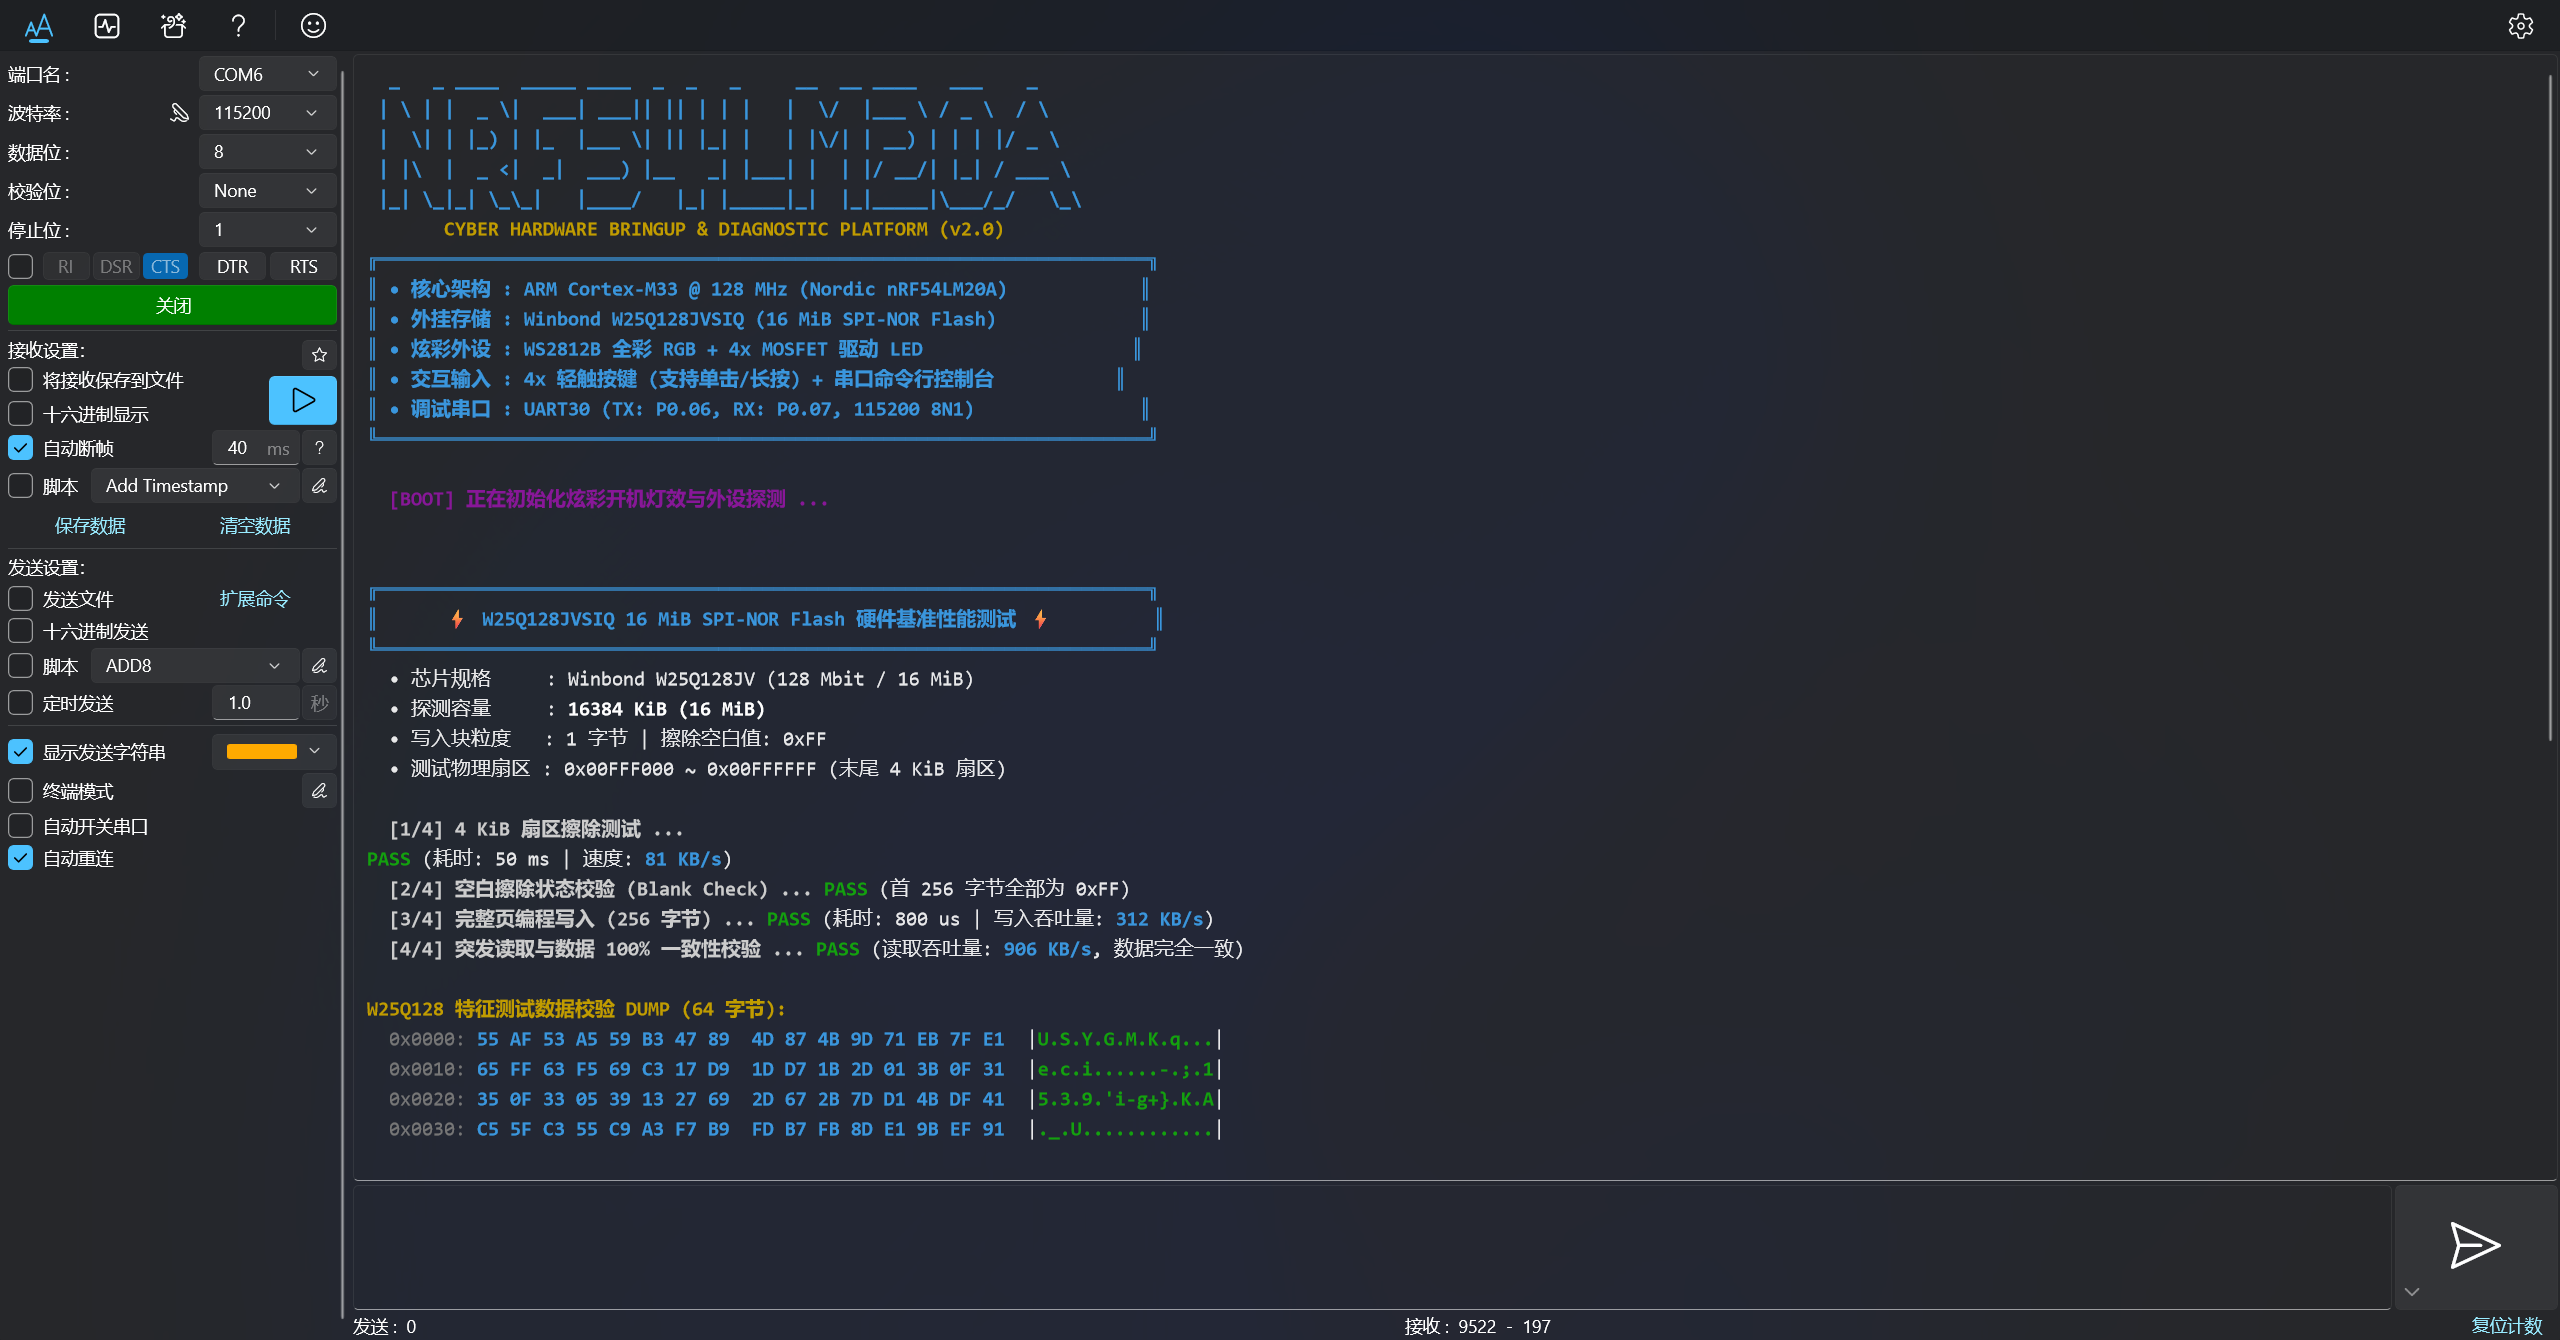Click the reset count link
Viewport: 2560px width, 1340px height.
pyautogui.click(x=2506, y=1326)
